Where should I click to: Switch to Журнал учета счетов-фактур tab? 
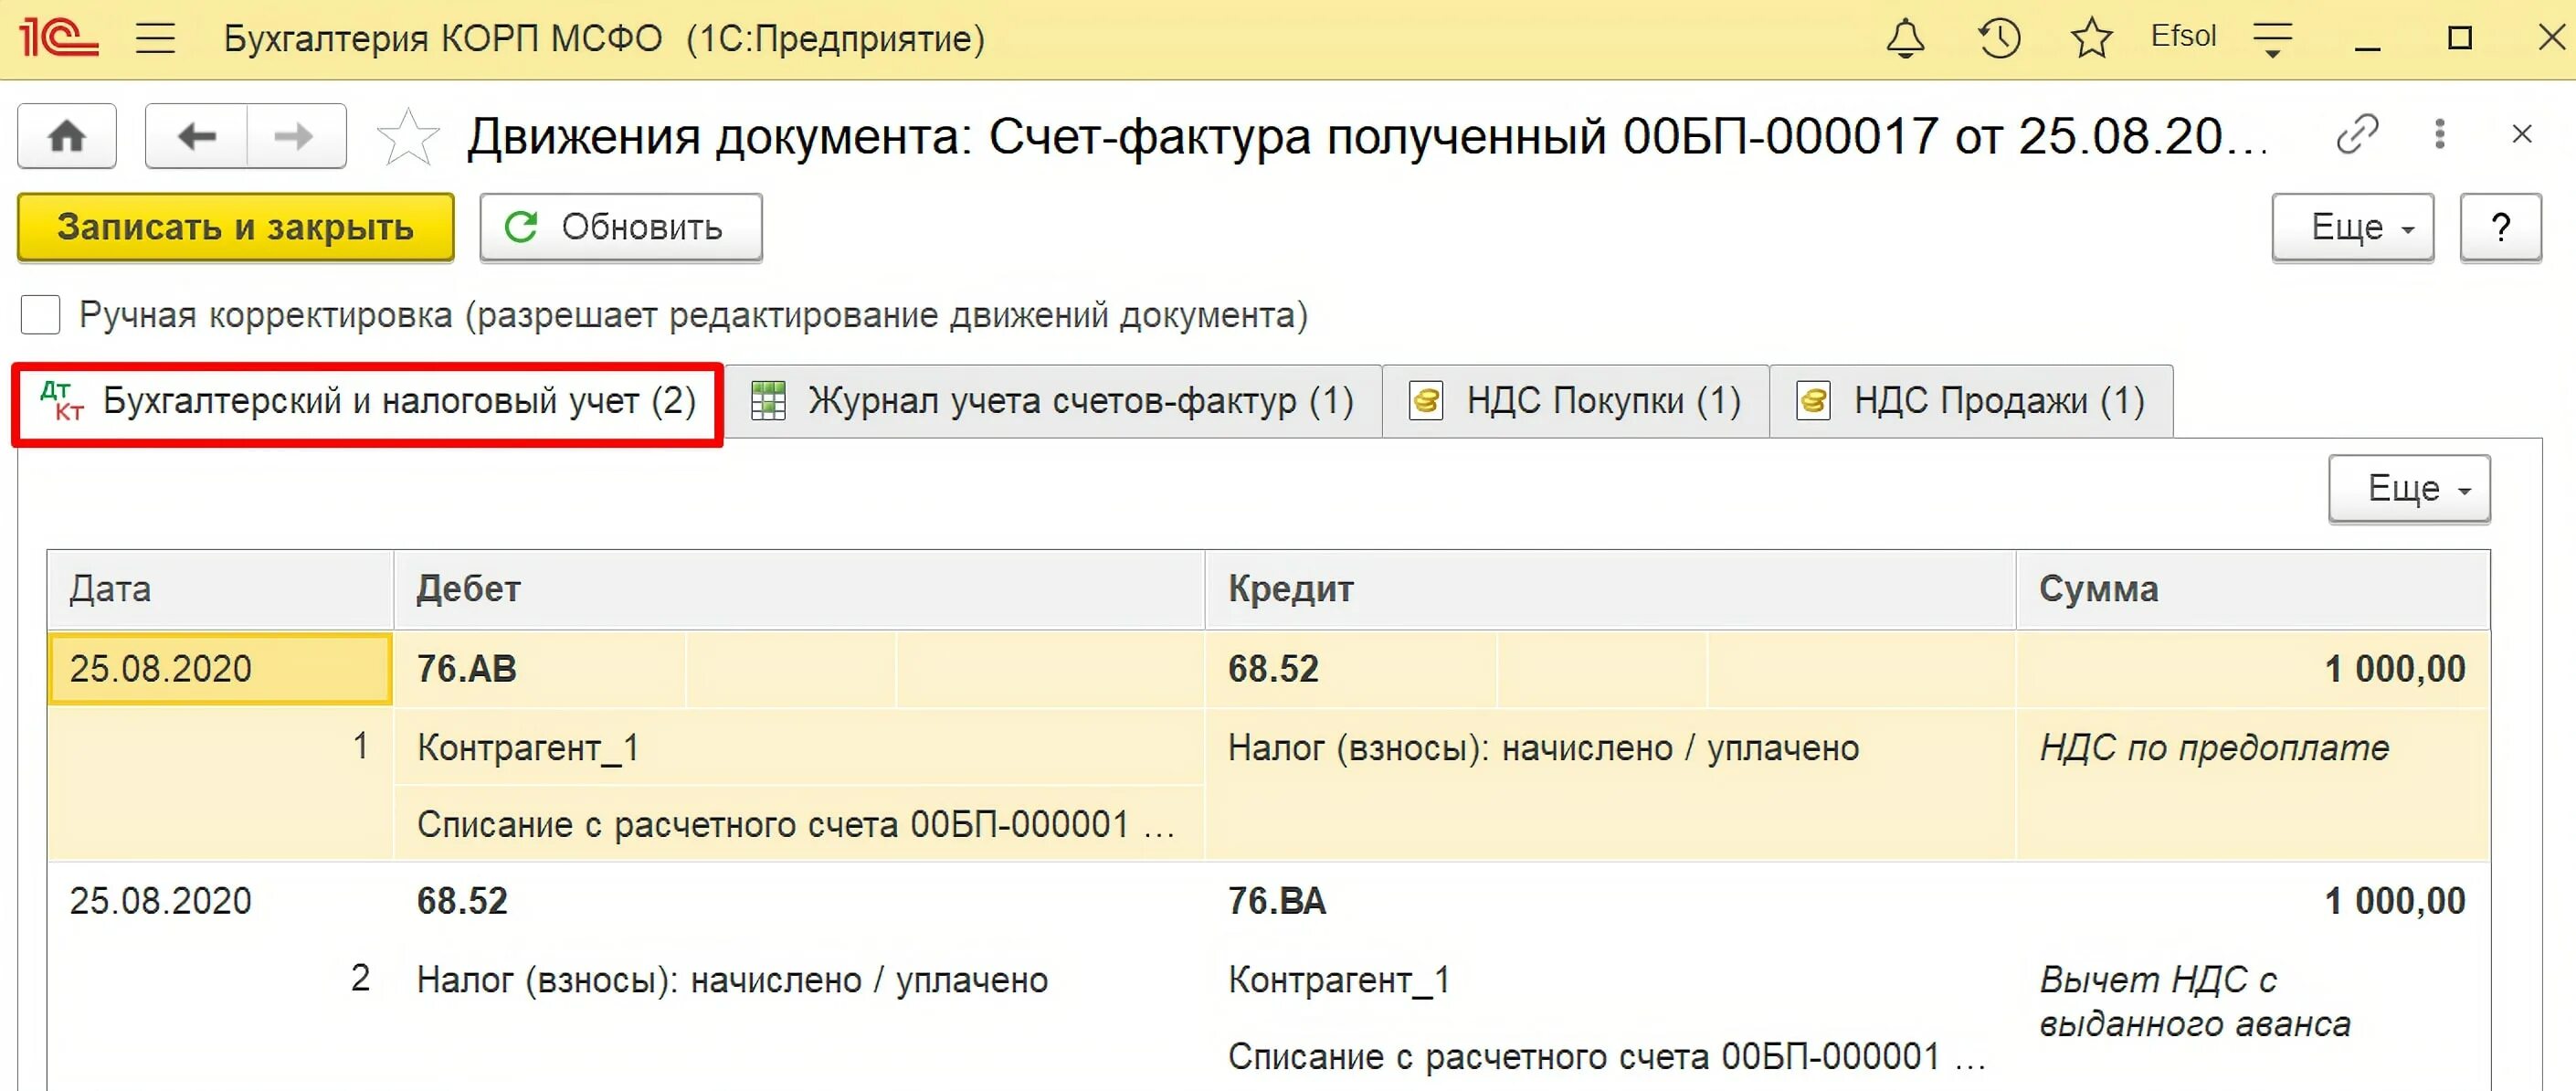1052,402
